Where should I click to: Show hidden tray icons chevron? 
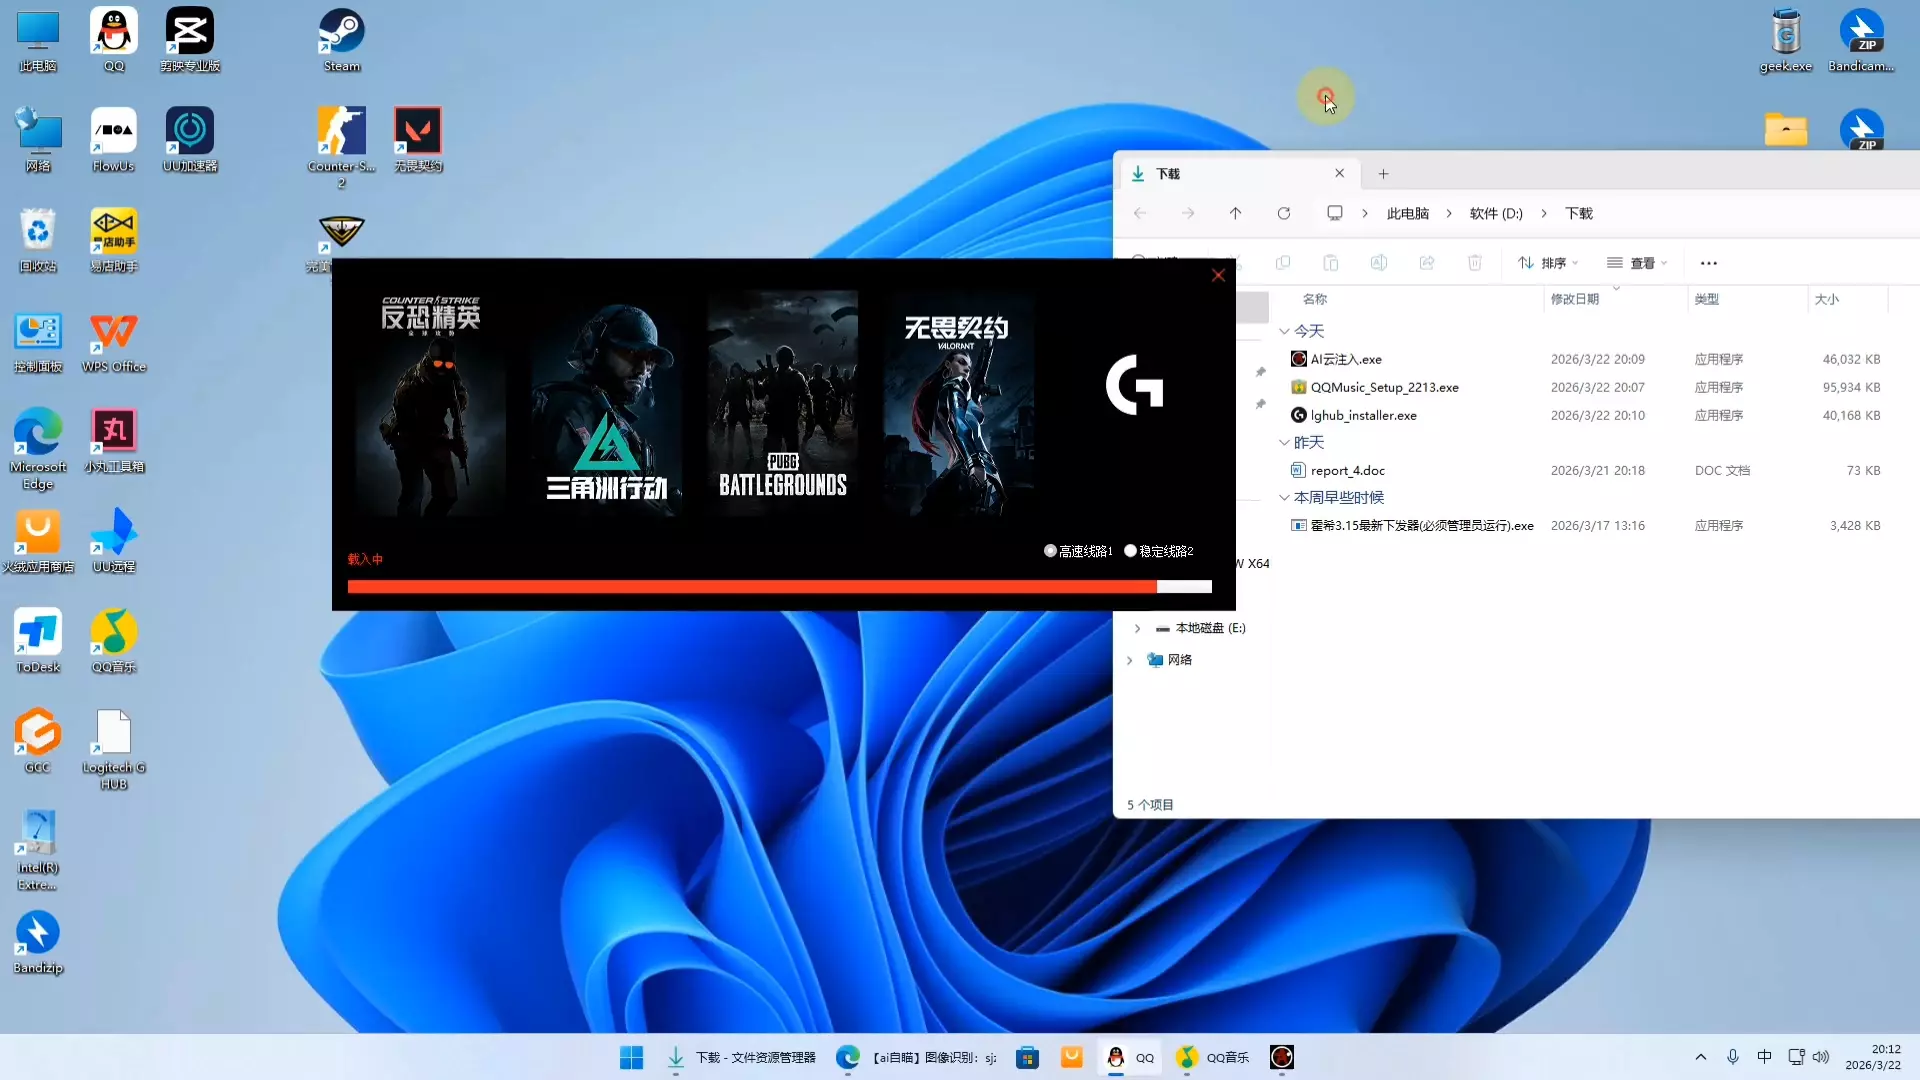(x=1701, y=1057)
